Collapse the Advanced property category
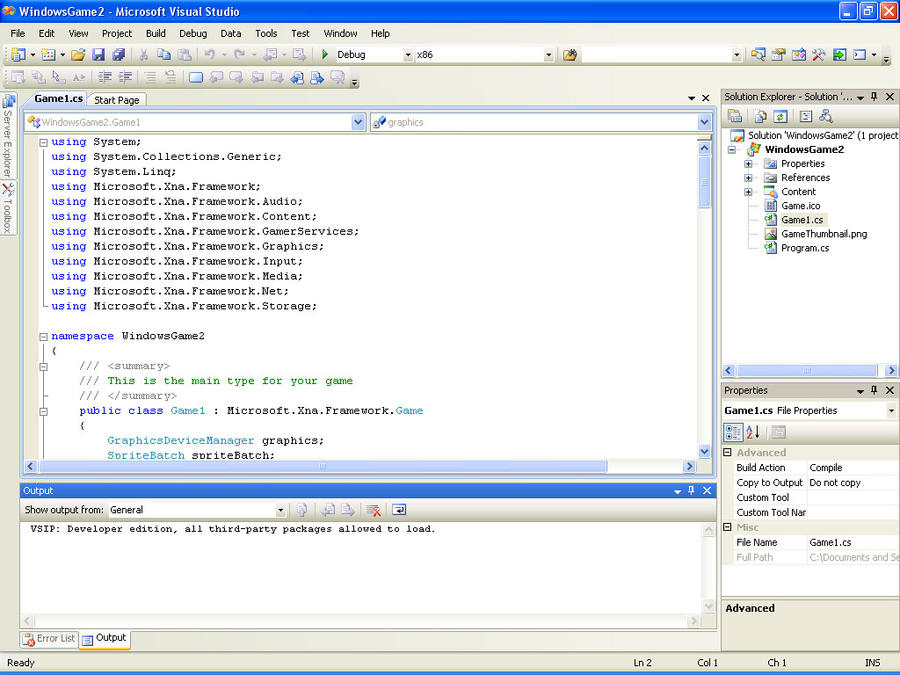900x675 pixels. tap(727, 452)
